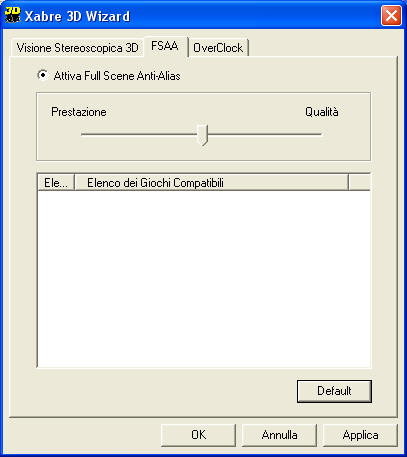The width and height of the screenshot is (407, 457).
Task: Restore settings with the Default button
Action: click(334, 391)
